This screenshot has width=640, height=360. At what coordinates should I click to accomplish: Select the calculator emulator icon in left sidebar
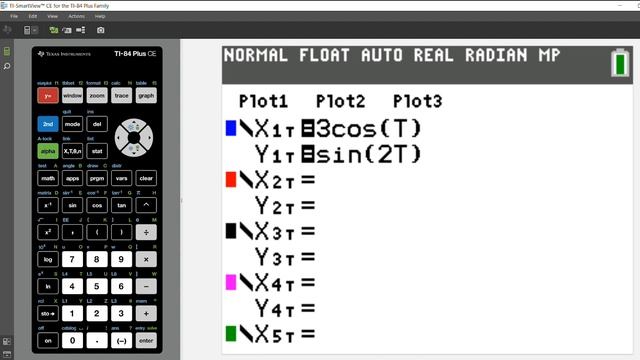click(7, 51)
